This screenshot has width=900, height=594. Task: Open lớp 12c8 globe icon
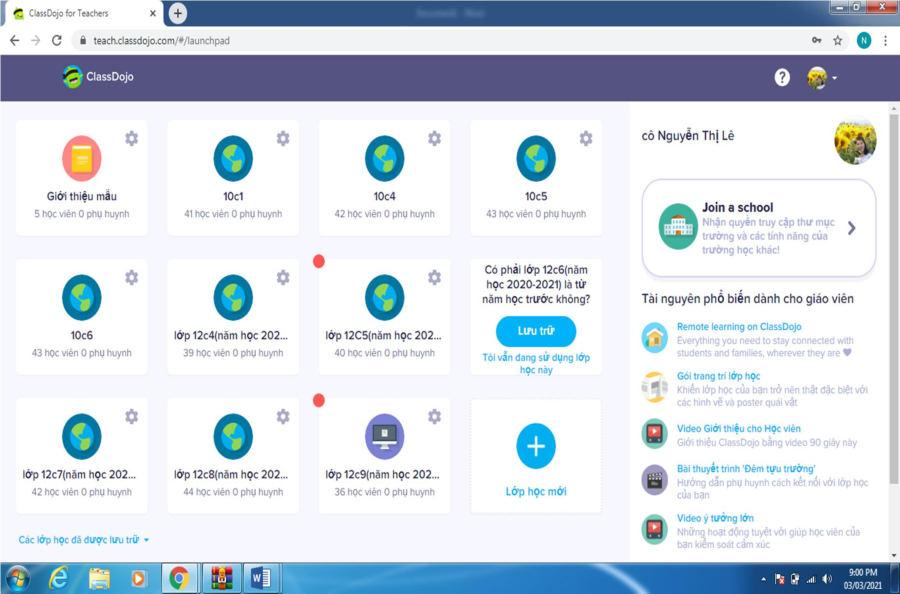[x=233, y=437]
